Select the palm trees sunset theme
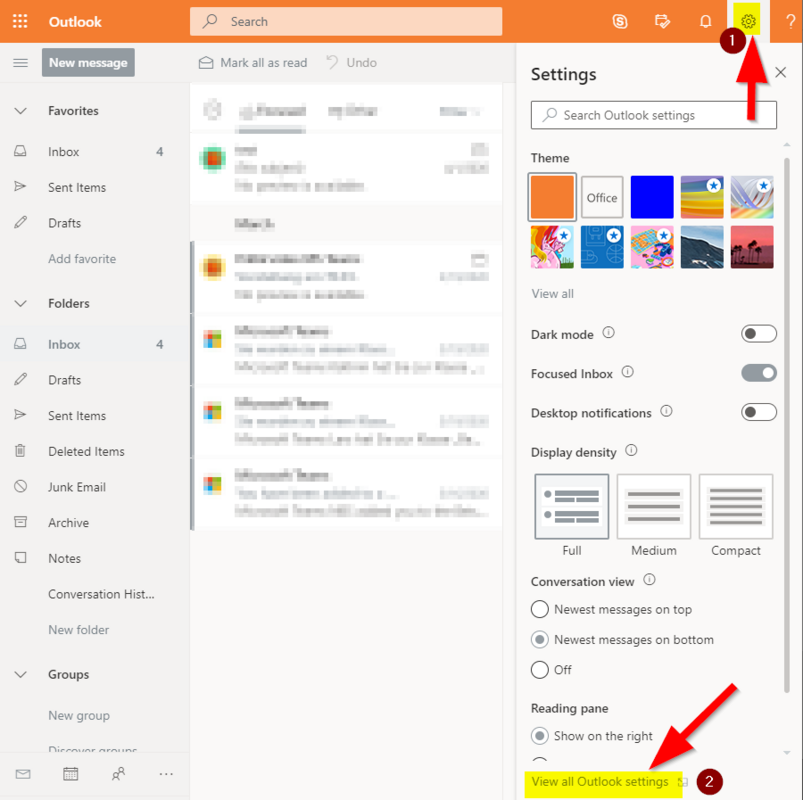Image resolution: width=803 pixels, height=800 pixels. 752,247
